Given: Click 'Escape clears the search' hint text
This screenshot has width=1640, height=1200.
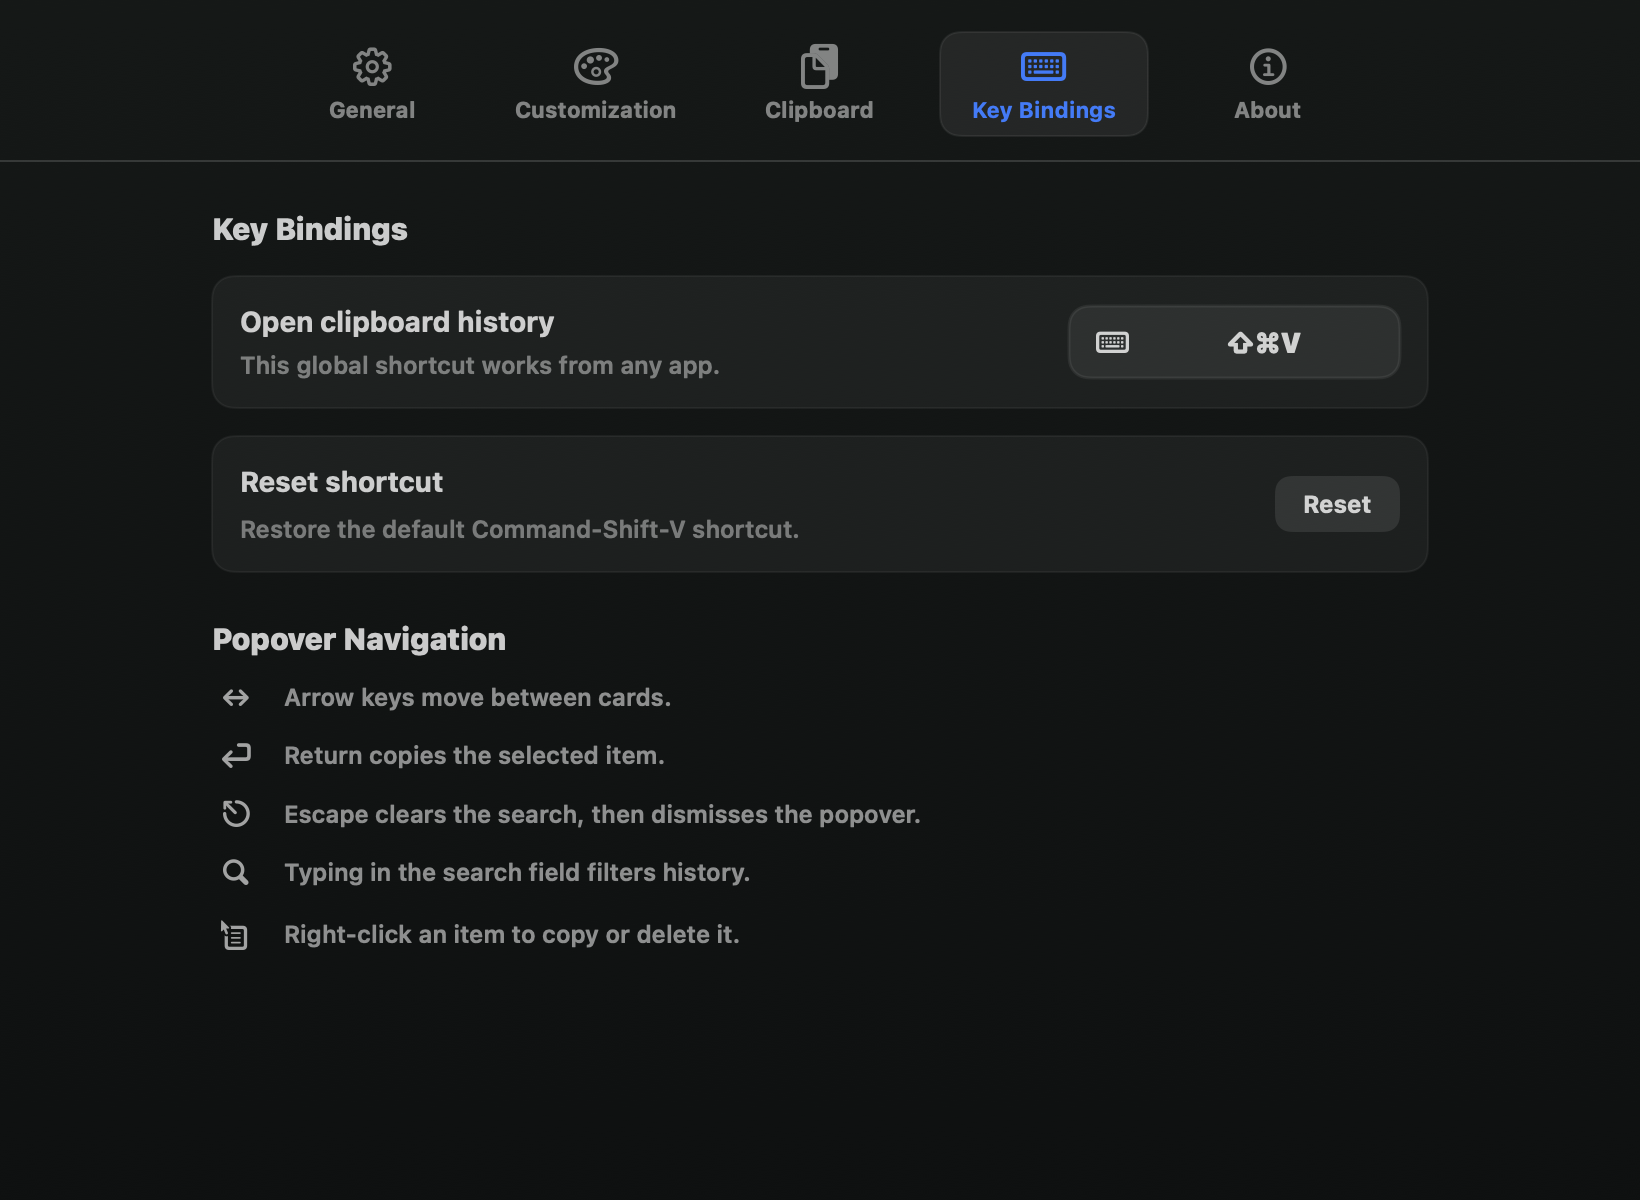Looking at the screenshot, I should [602, 815].
